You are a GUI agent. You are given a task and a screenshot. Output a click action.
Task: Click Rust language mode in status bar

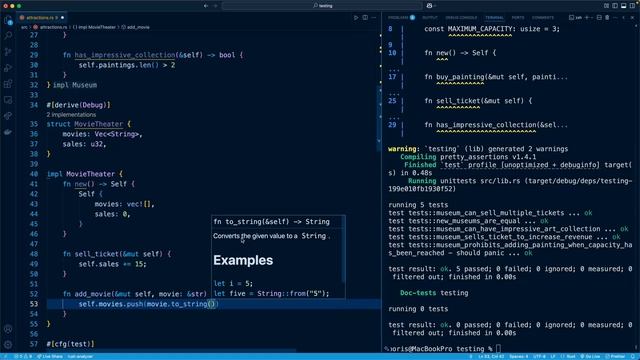tap(569, 356)
